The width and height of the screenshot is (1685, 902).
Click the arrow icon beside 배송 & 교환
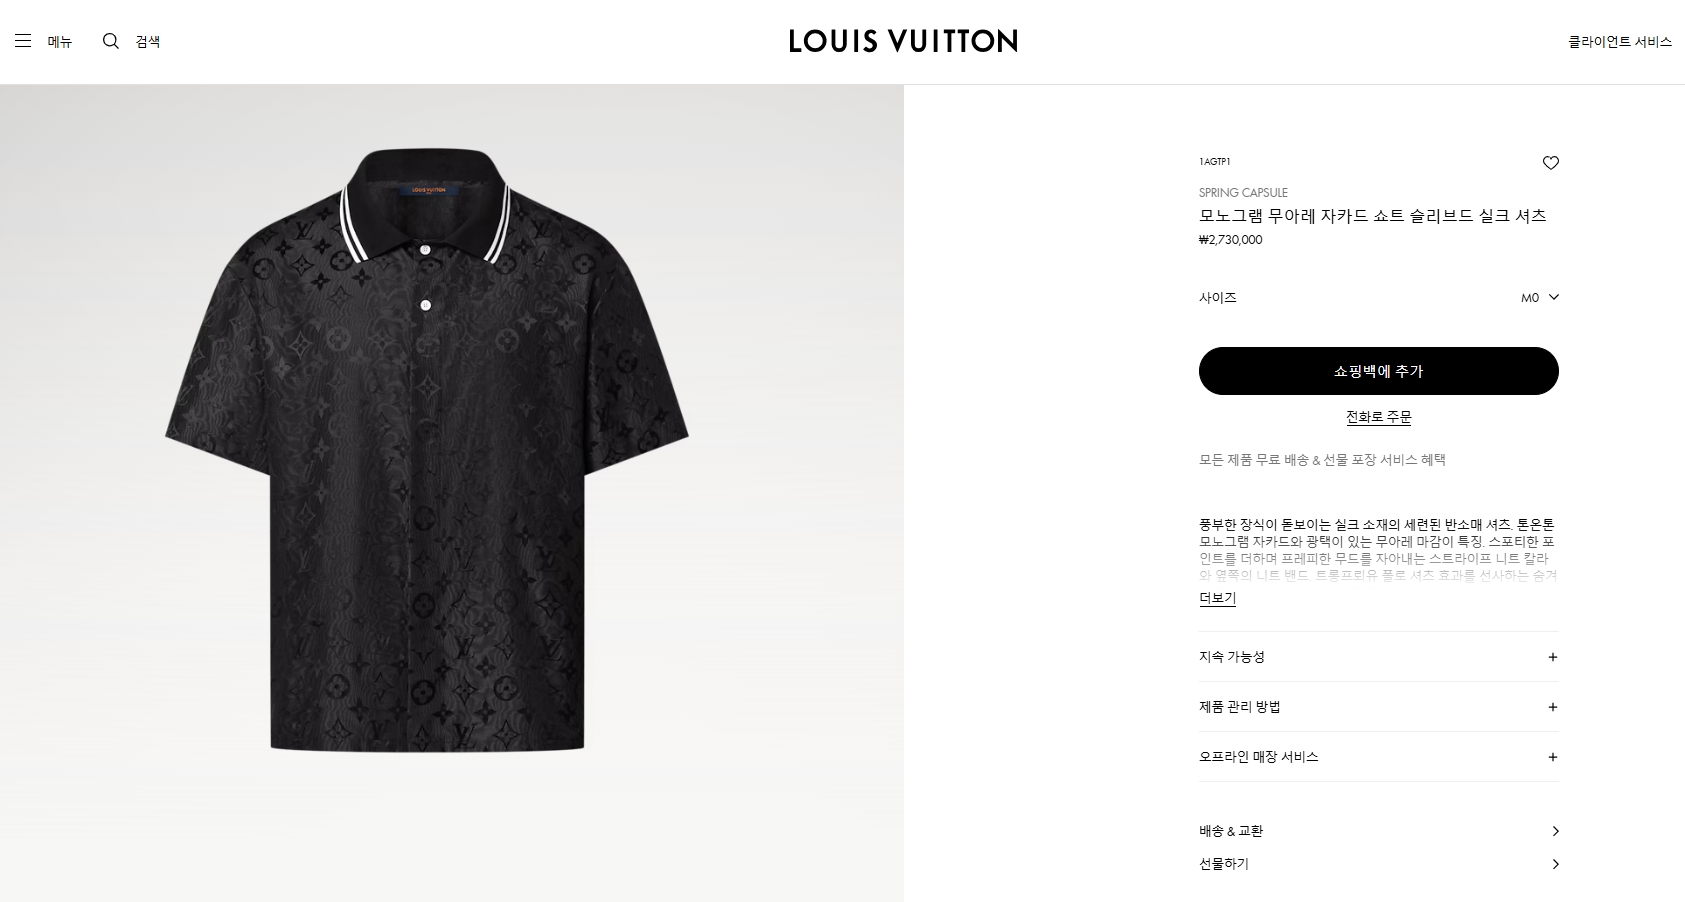pyautogui.click(x=1555, y=831)
